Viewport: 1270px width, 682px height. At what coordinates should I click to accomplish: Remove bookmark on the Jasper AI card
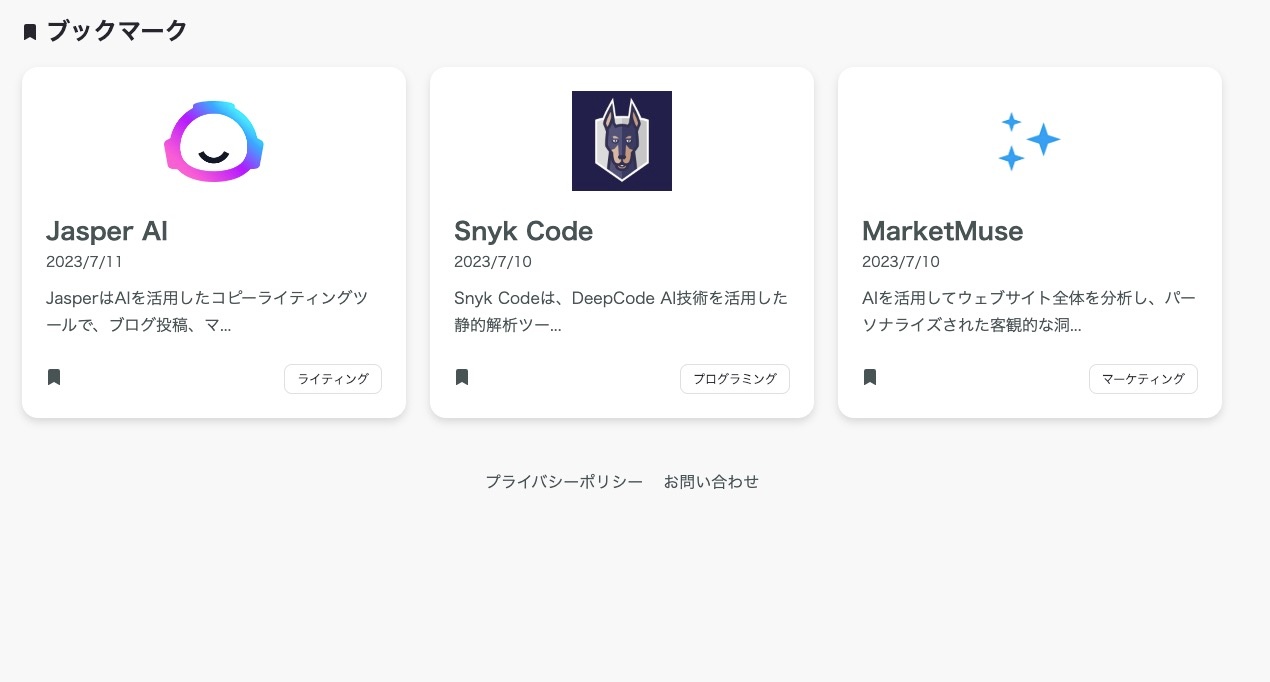pos(54,377)
